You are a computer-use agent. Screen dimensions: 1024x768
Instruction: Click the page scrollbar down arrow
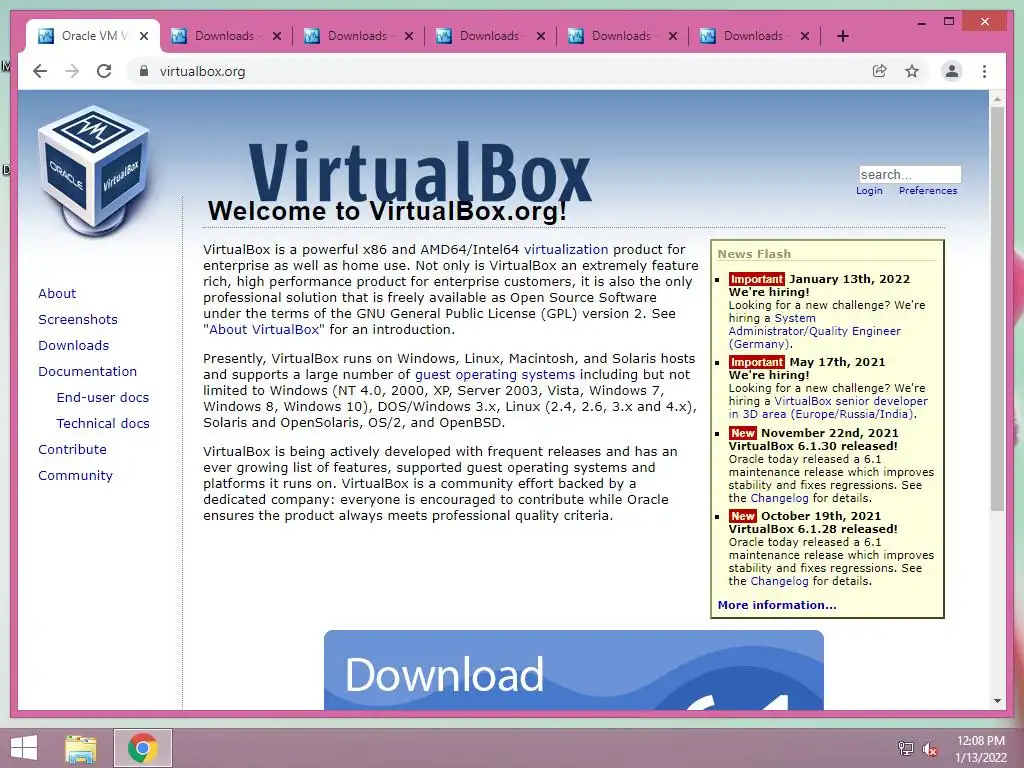pos(997,701)
